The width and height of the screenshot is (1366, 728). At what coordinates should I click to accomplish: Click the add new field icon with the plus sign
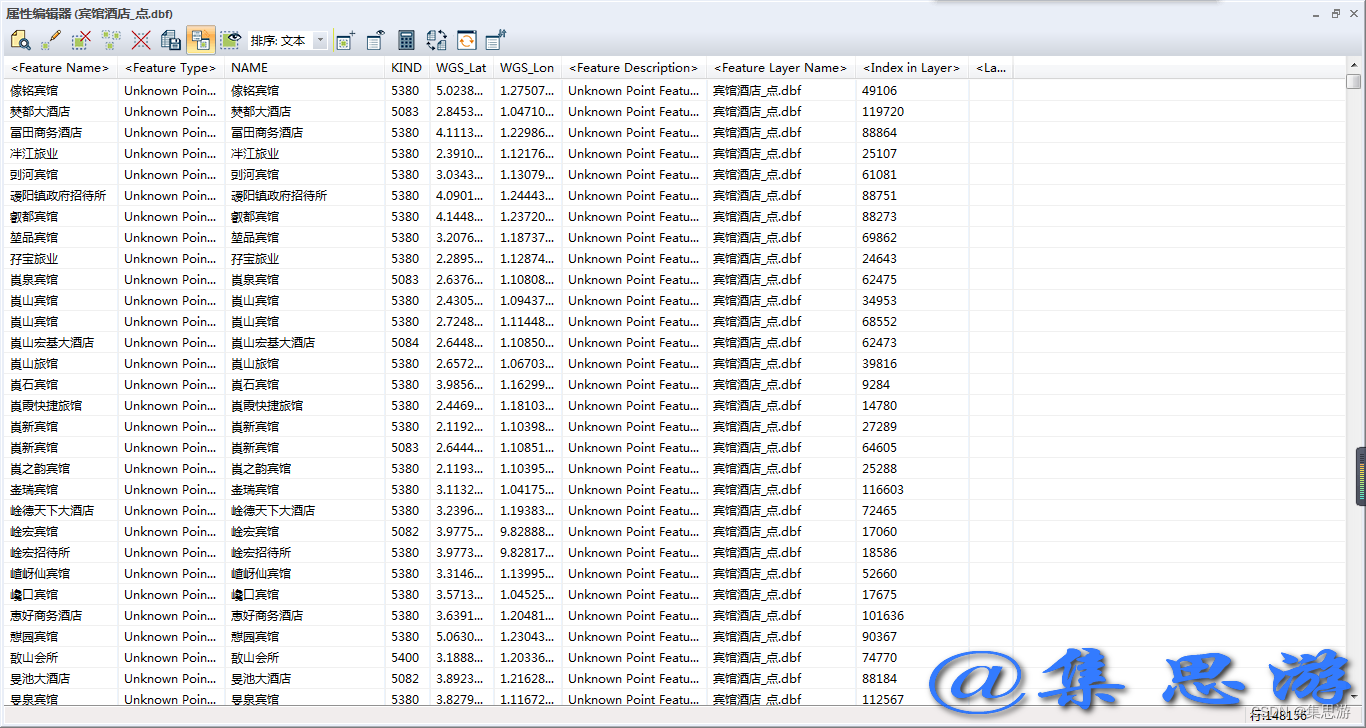[346, 40]
